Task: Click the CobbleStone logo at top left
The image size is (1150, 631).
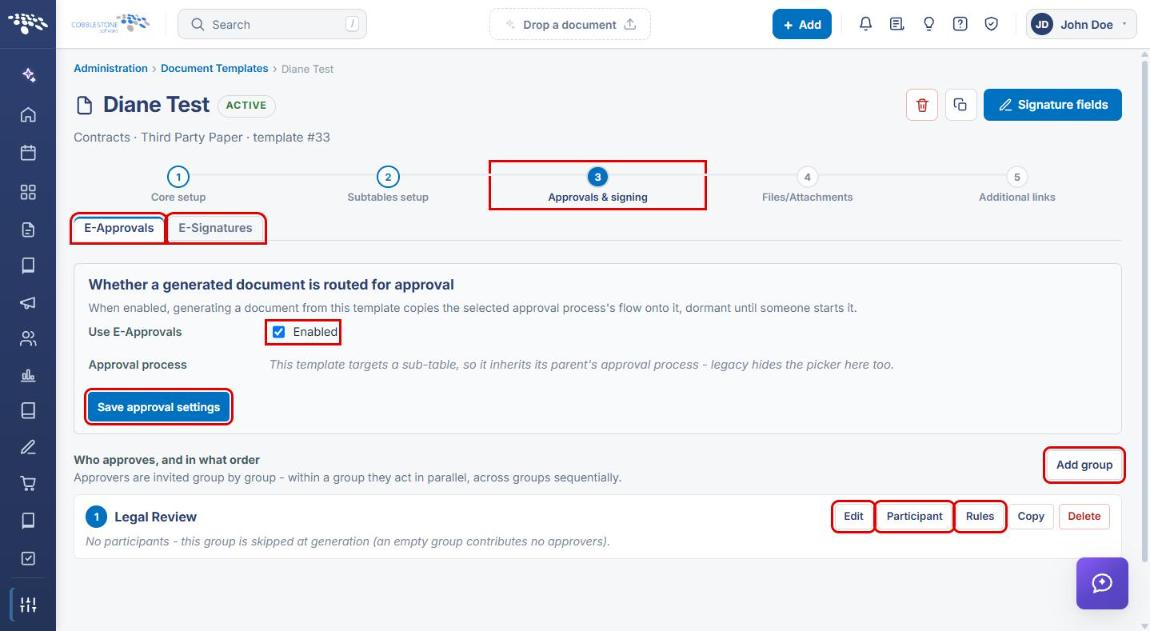Action: coord(110,24)
